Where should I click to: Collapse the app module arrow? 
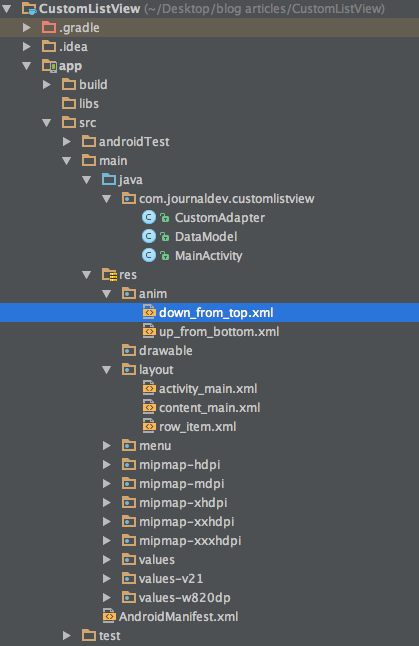pyautogui.click(x=27, y=66)
